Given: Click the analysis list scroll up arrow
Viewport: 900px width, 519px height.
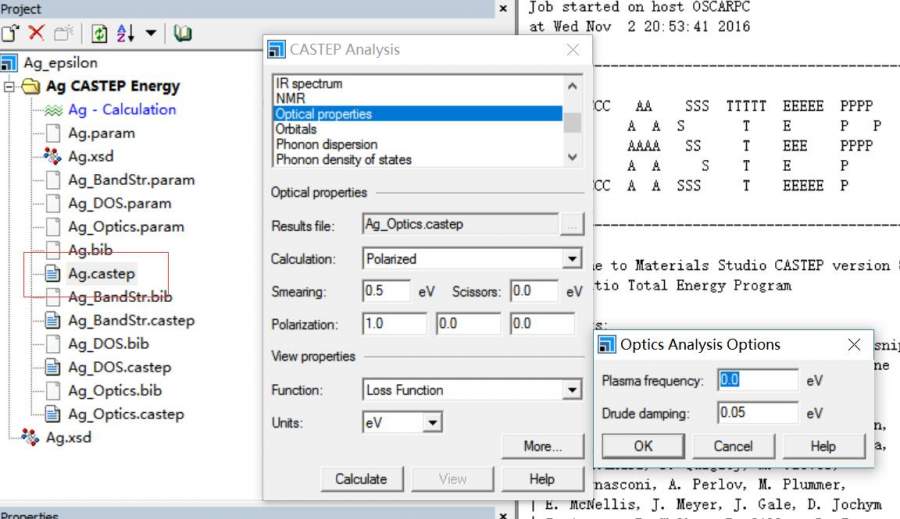Looking at the screenshot, I should pos(572,86).
